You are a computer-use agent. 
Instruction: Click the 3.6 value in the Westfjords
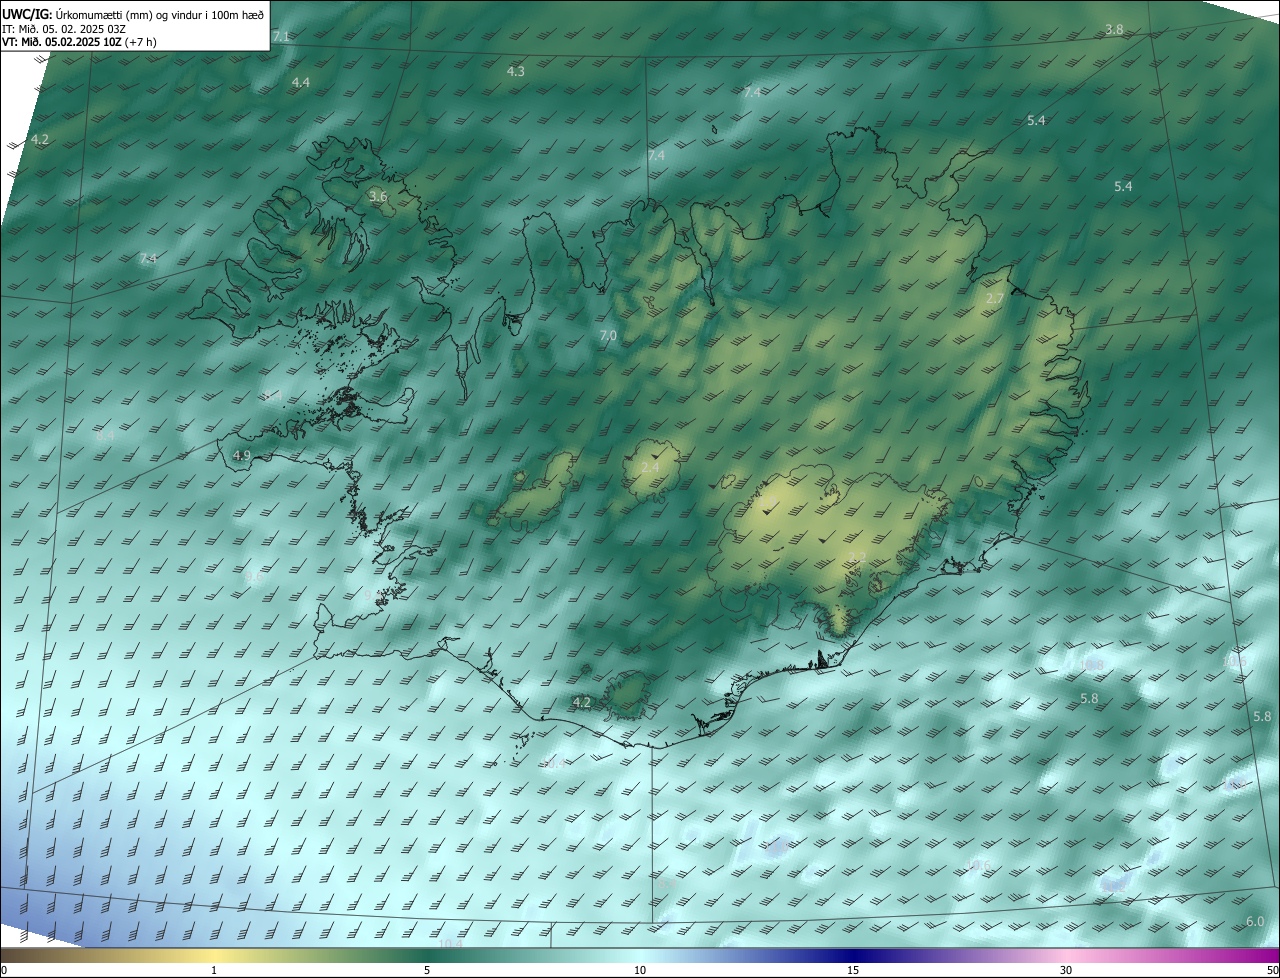[378, 196]
